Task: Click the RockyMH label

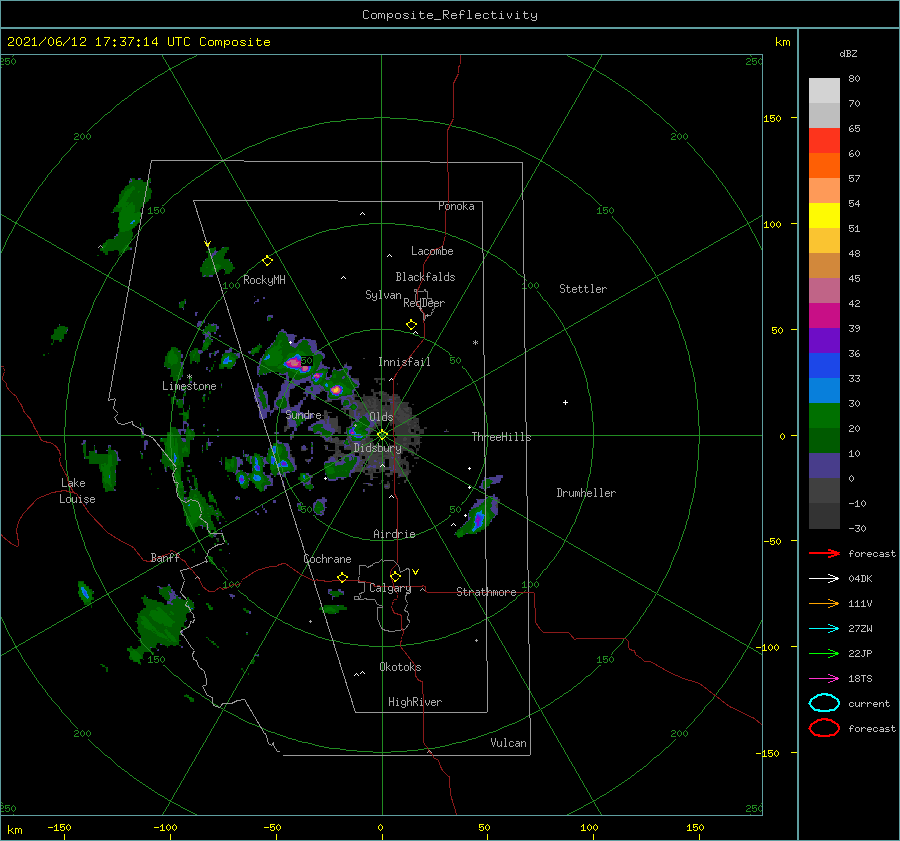Action: [264, 280]
